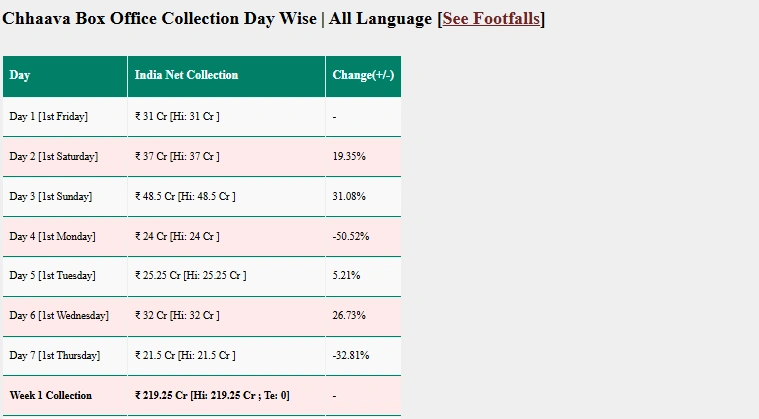
Task: Open the See Footfalls link
Action: click(x=491, y=18)
